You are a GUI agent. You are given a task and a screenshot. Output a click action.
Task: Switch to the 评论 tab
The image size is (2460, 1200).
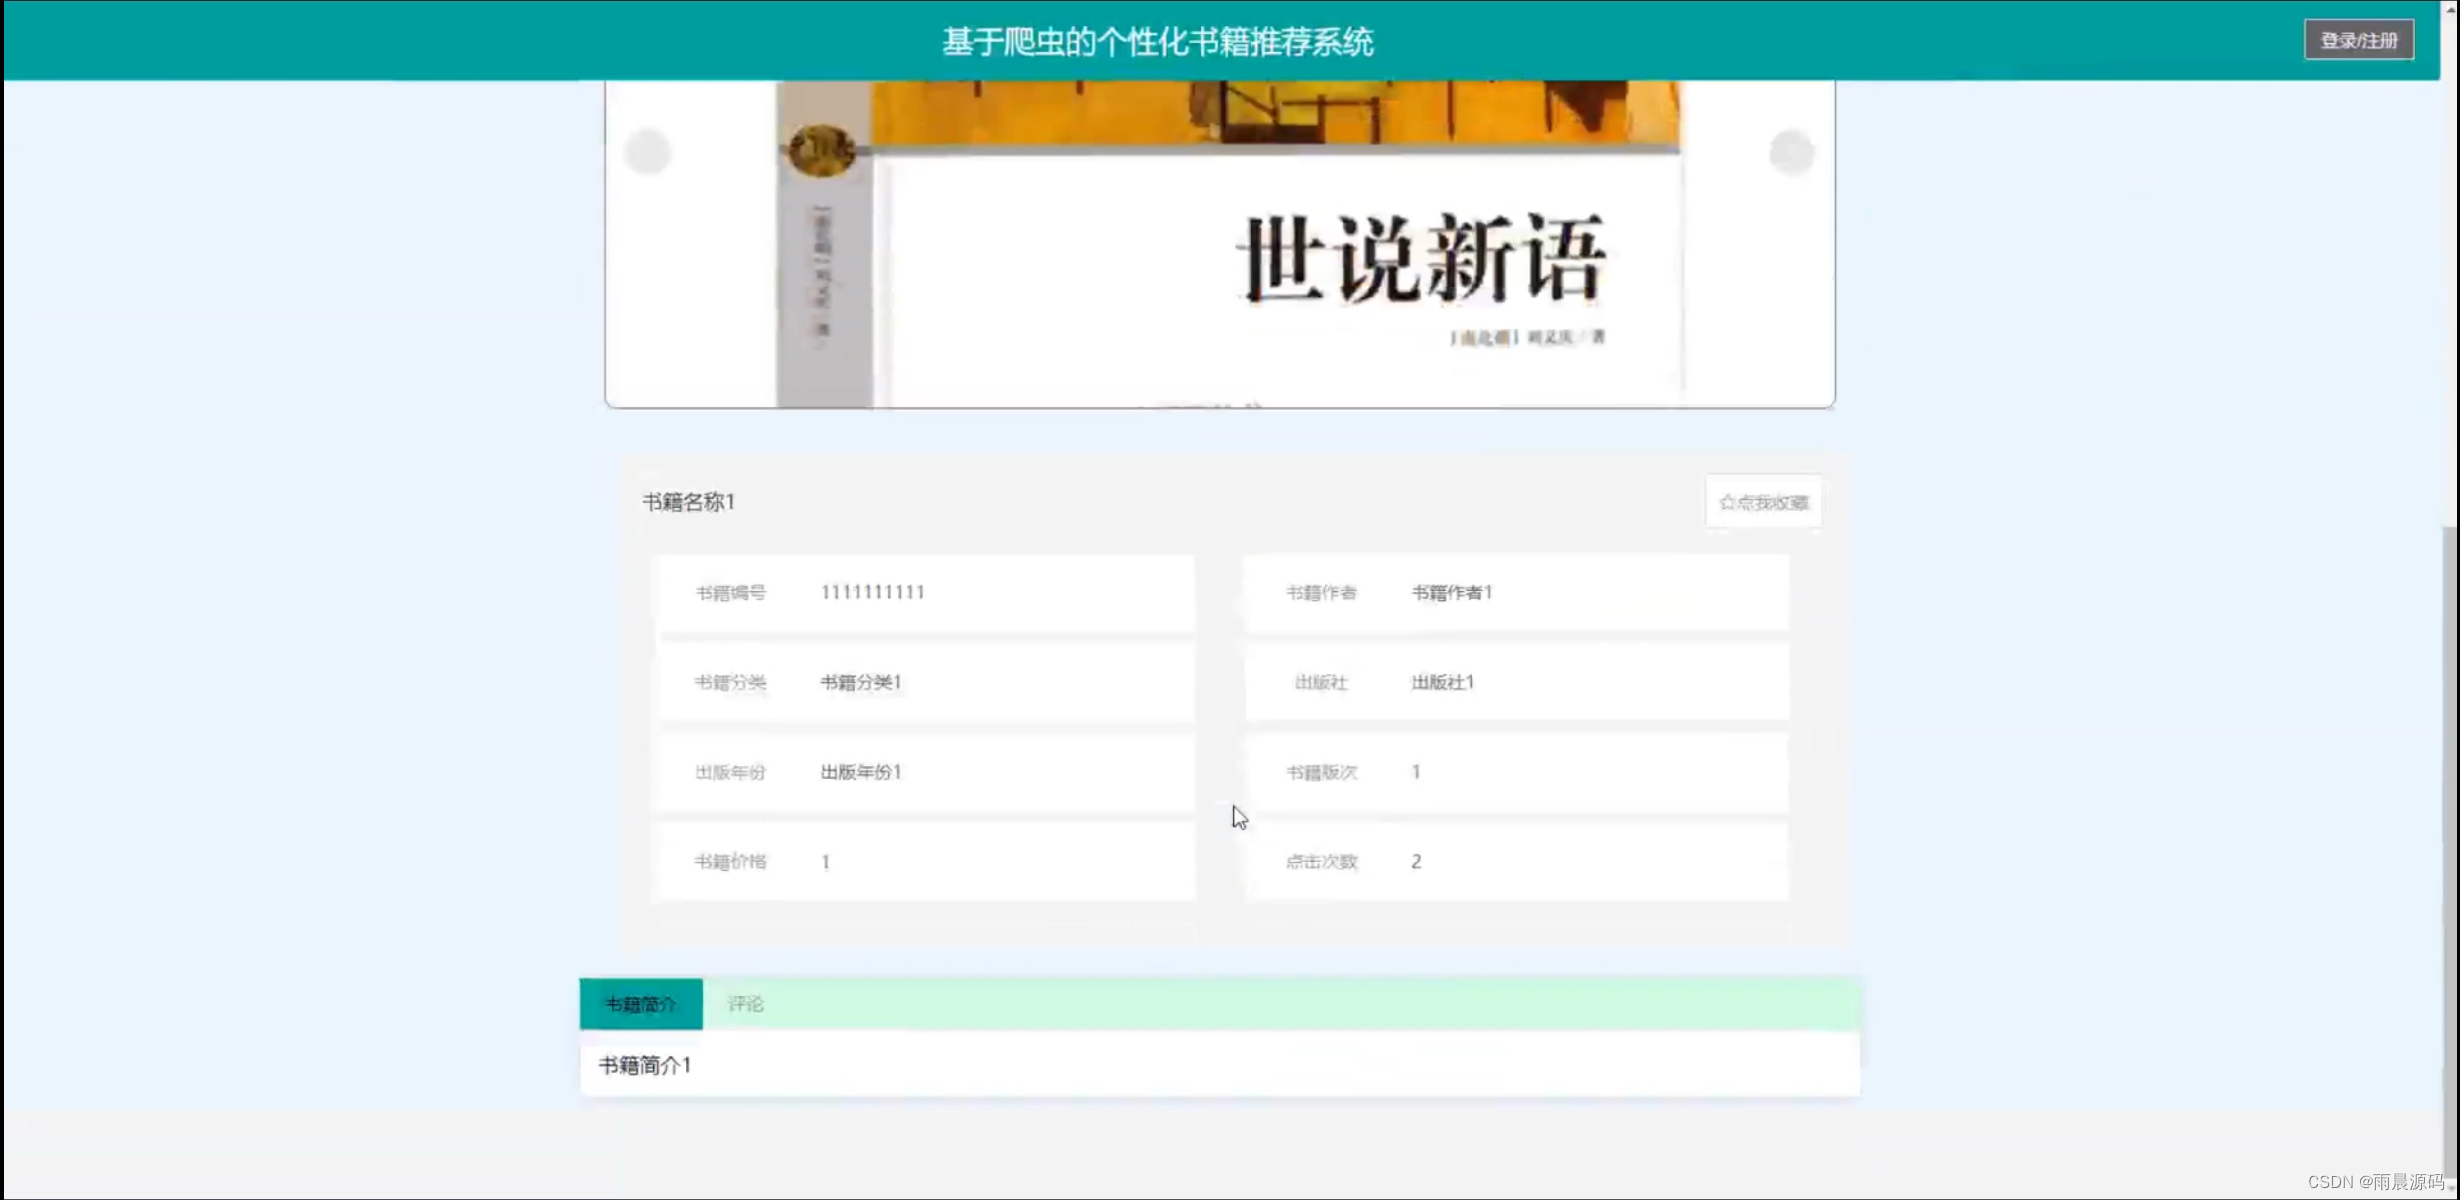pyautogui.click(x=745, y=1004)
